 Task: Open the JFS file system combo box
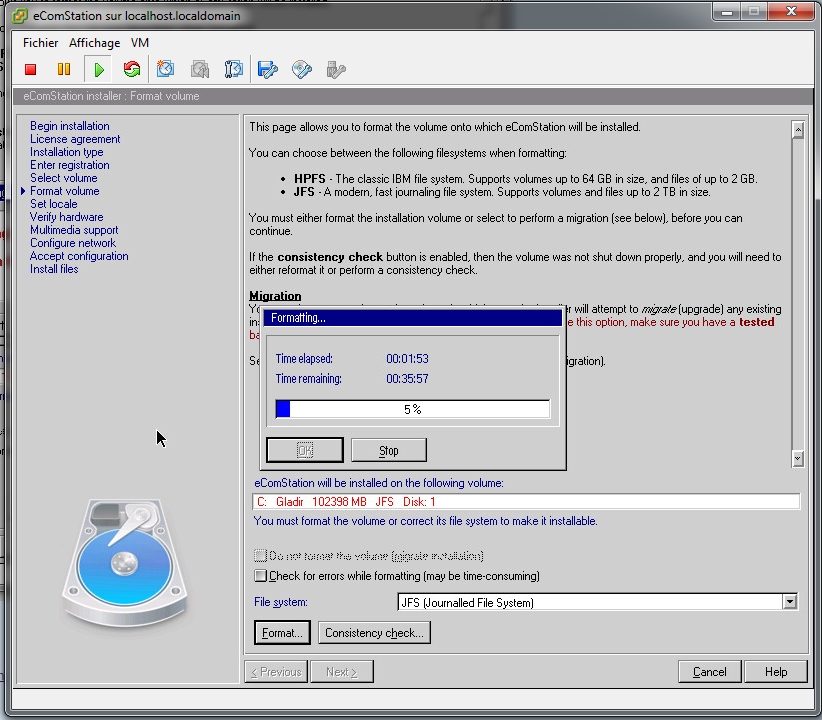[589, 602]
